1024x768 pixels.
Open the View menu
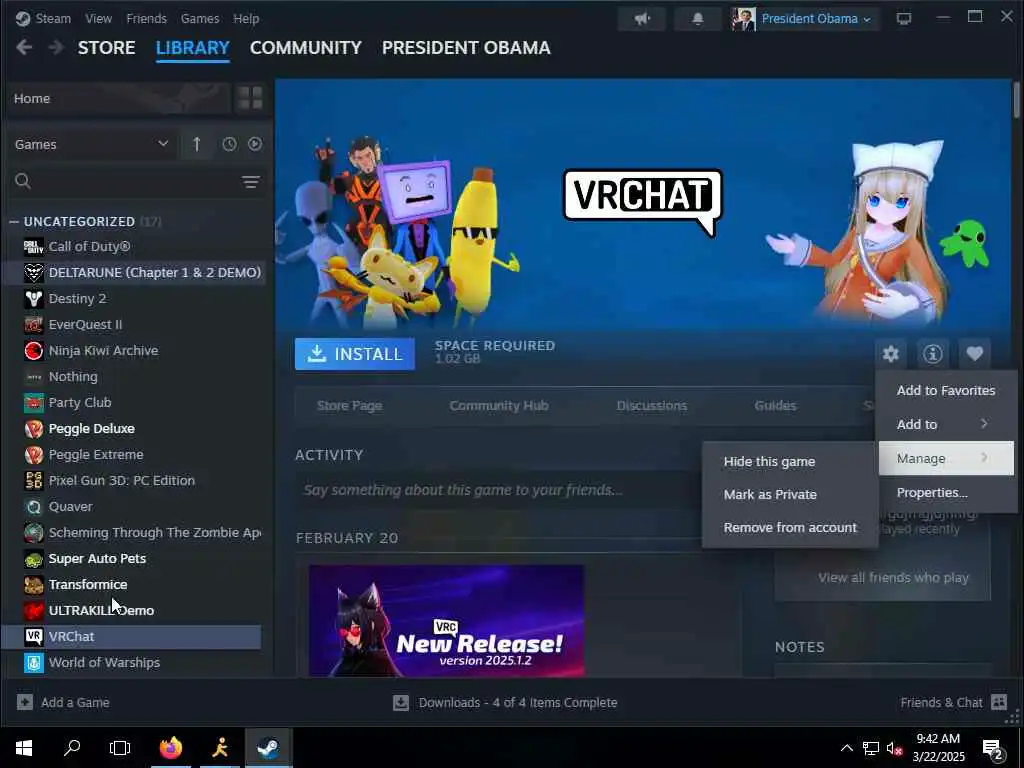(98, 19)
